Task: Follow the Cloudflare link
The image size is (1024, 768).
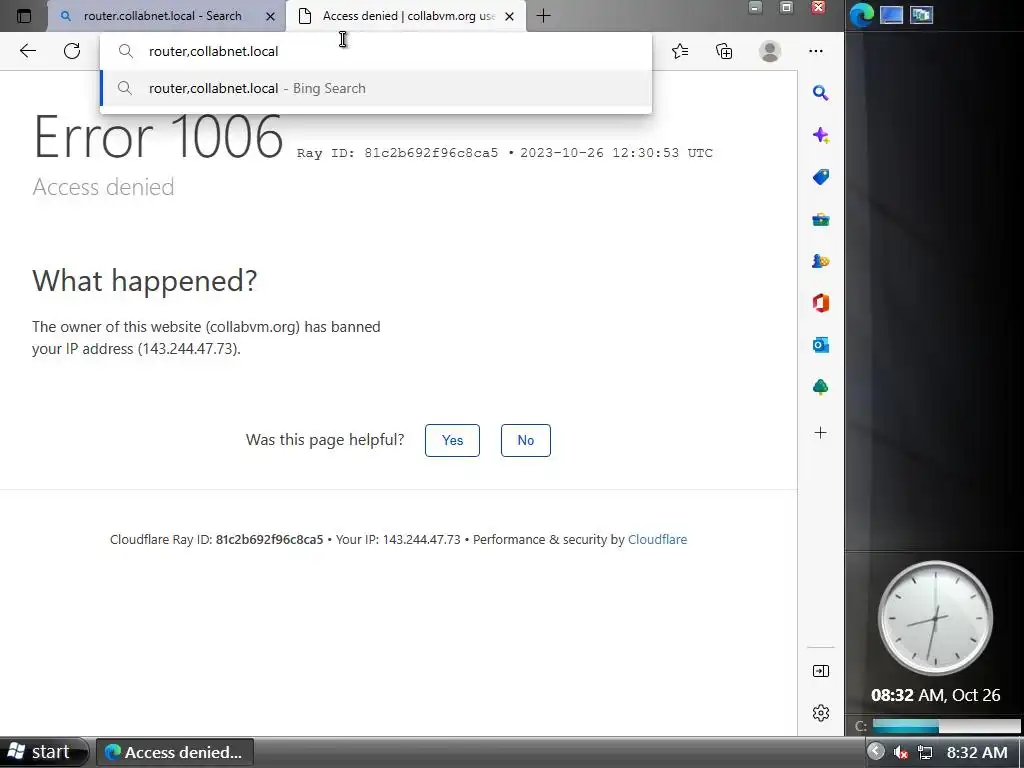Action: pos(657,539)
